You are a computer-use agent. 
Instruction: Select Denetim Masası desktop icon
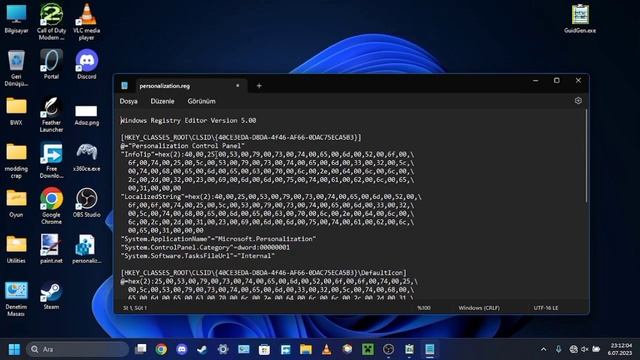coord(16,298)
